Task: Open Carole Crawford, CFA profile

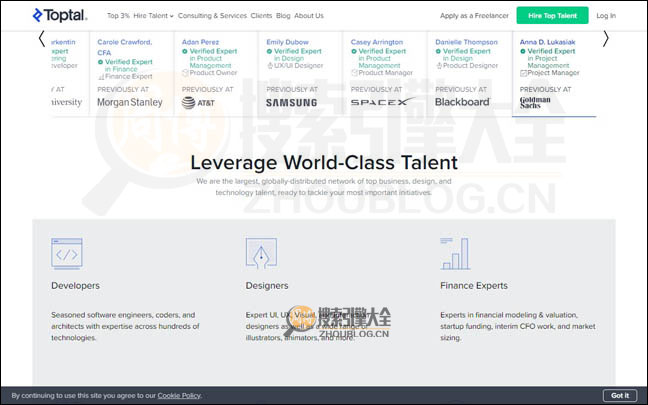Action: (x=125, y=47)
